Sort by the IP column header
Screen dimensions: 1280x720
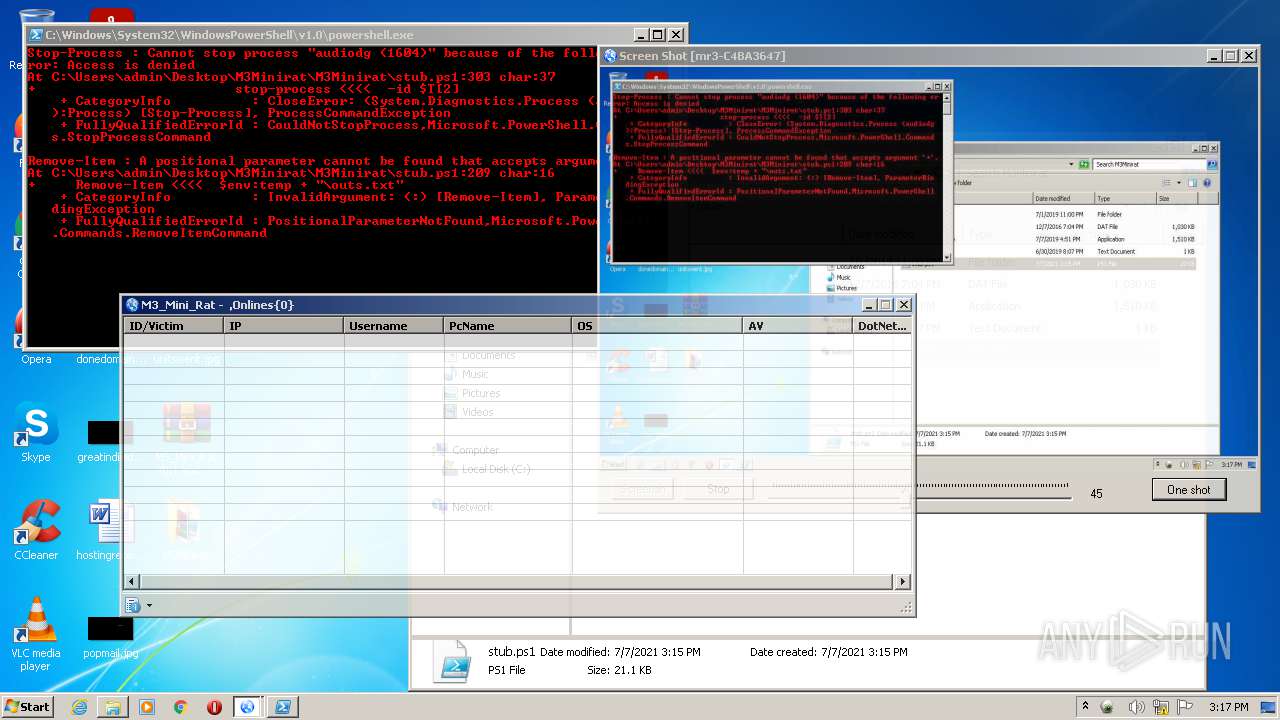point(283,326)
